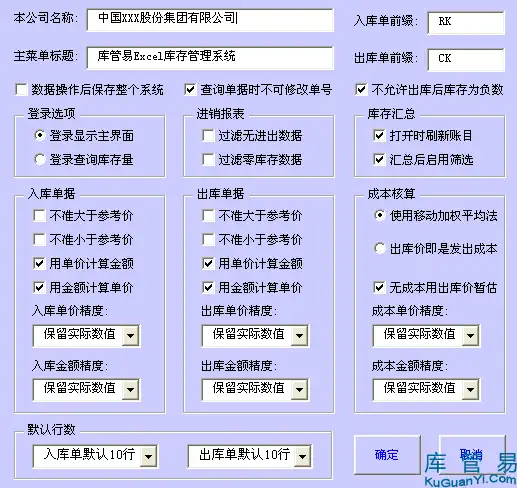This screenshot has height=488, width=517.
Task: Toggle 汇总后启用筛选 checkbox
Action: [x=379, y=160]
